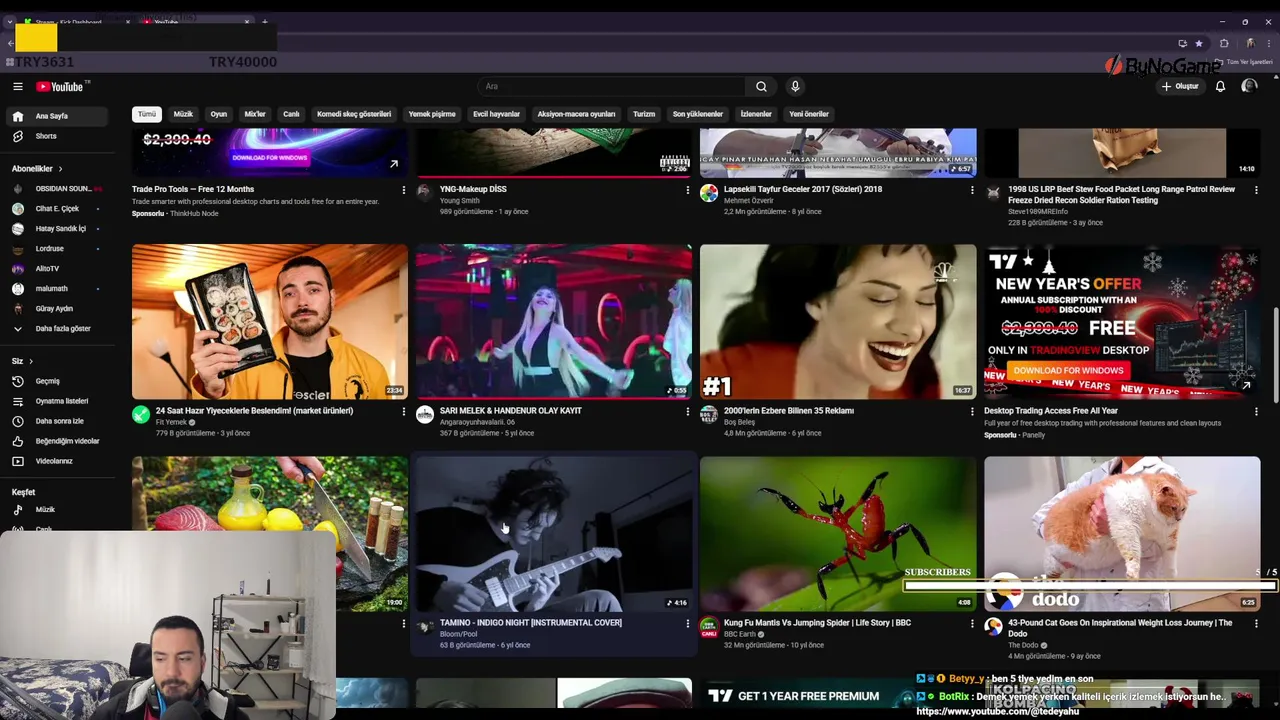
Task: Open OBSIDIAN SOUN... subscription channel
Action: click(55, 189)
